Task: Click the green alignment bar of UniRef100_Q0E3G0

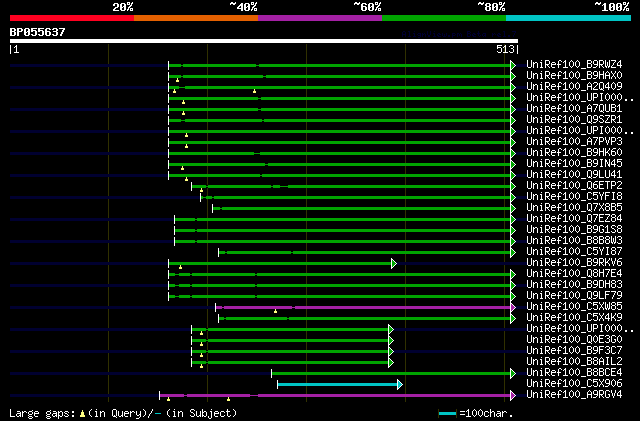Action: [290, 340]
